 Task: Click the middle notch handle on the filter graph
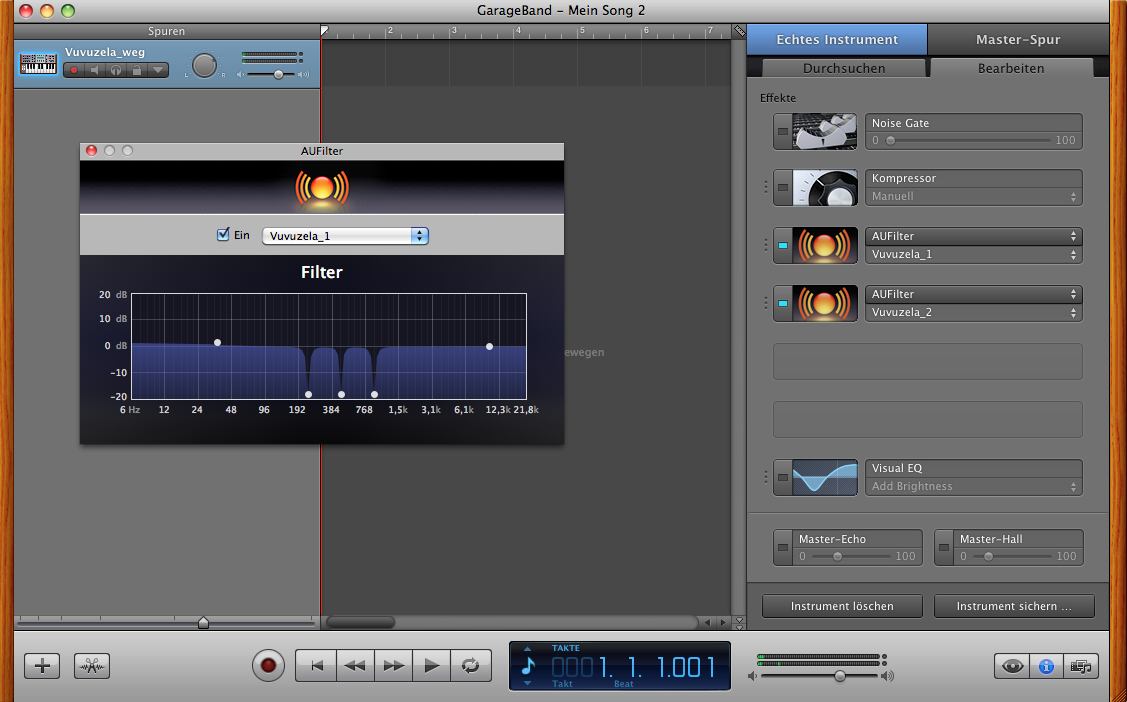[341, 394]
